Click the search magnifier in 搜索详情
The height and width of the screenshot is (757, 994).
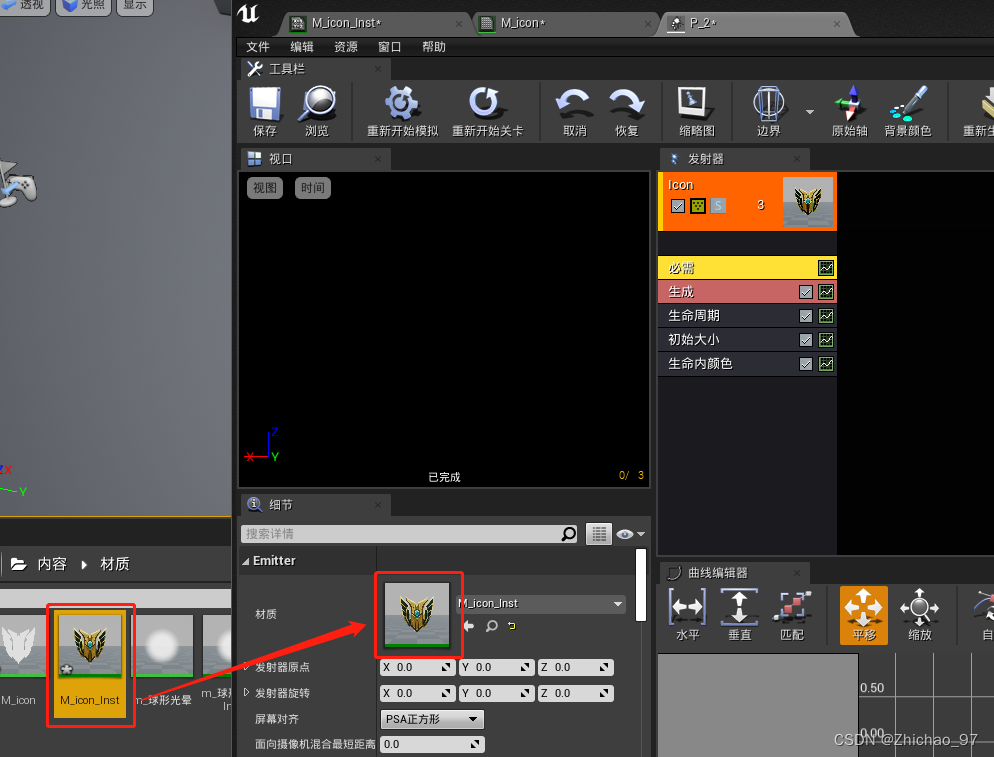tap(569, 534)
